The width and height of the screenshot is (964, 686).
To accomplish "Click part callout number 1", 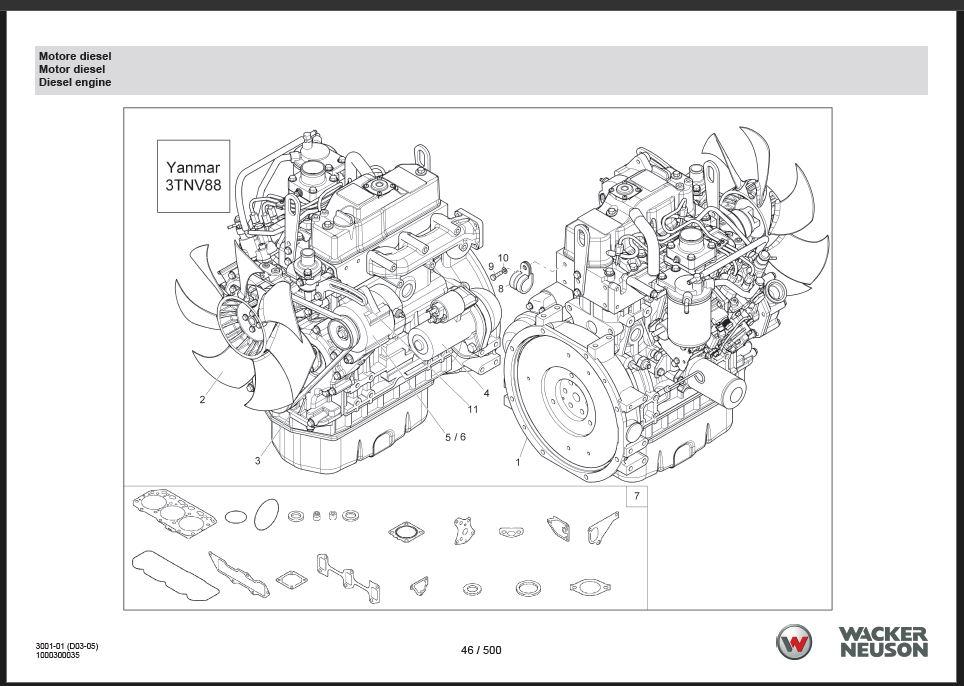I will 518,462.
